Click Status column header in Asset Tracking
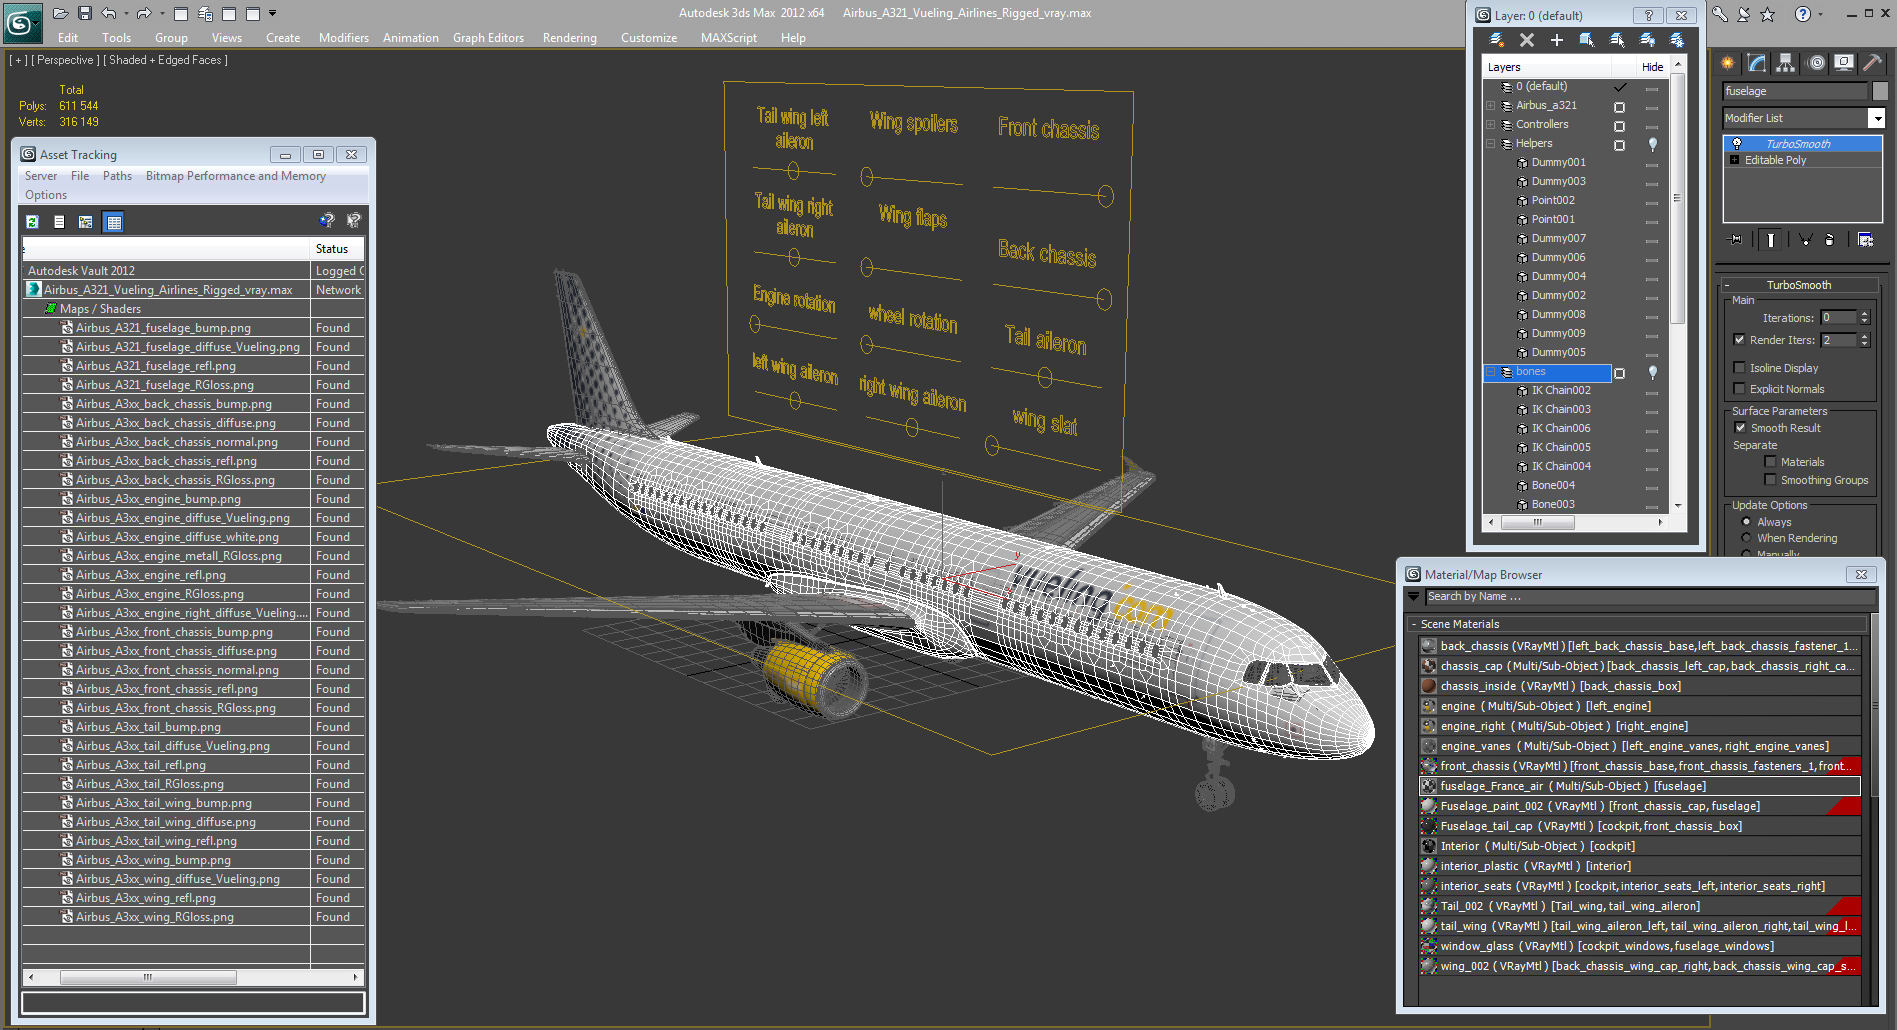Image resolution: width=1897 pixels, height=1030 pixels. 337,249
